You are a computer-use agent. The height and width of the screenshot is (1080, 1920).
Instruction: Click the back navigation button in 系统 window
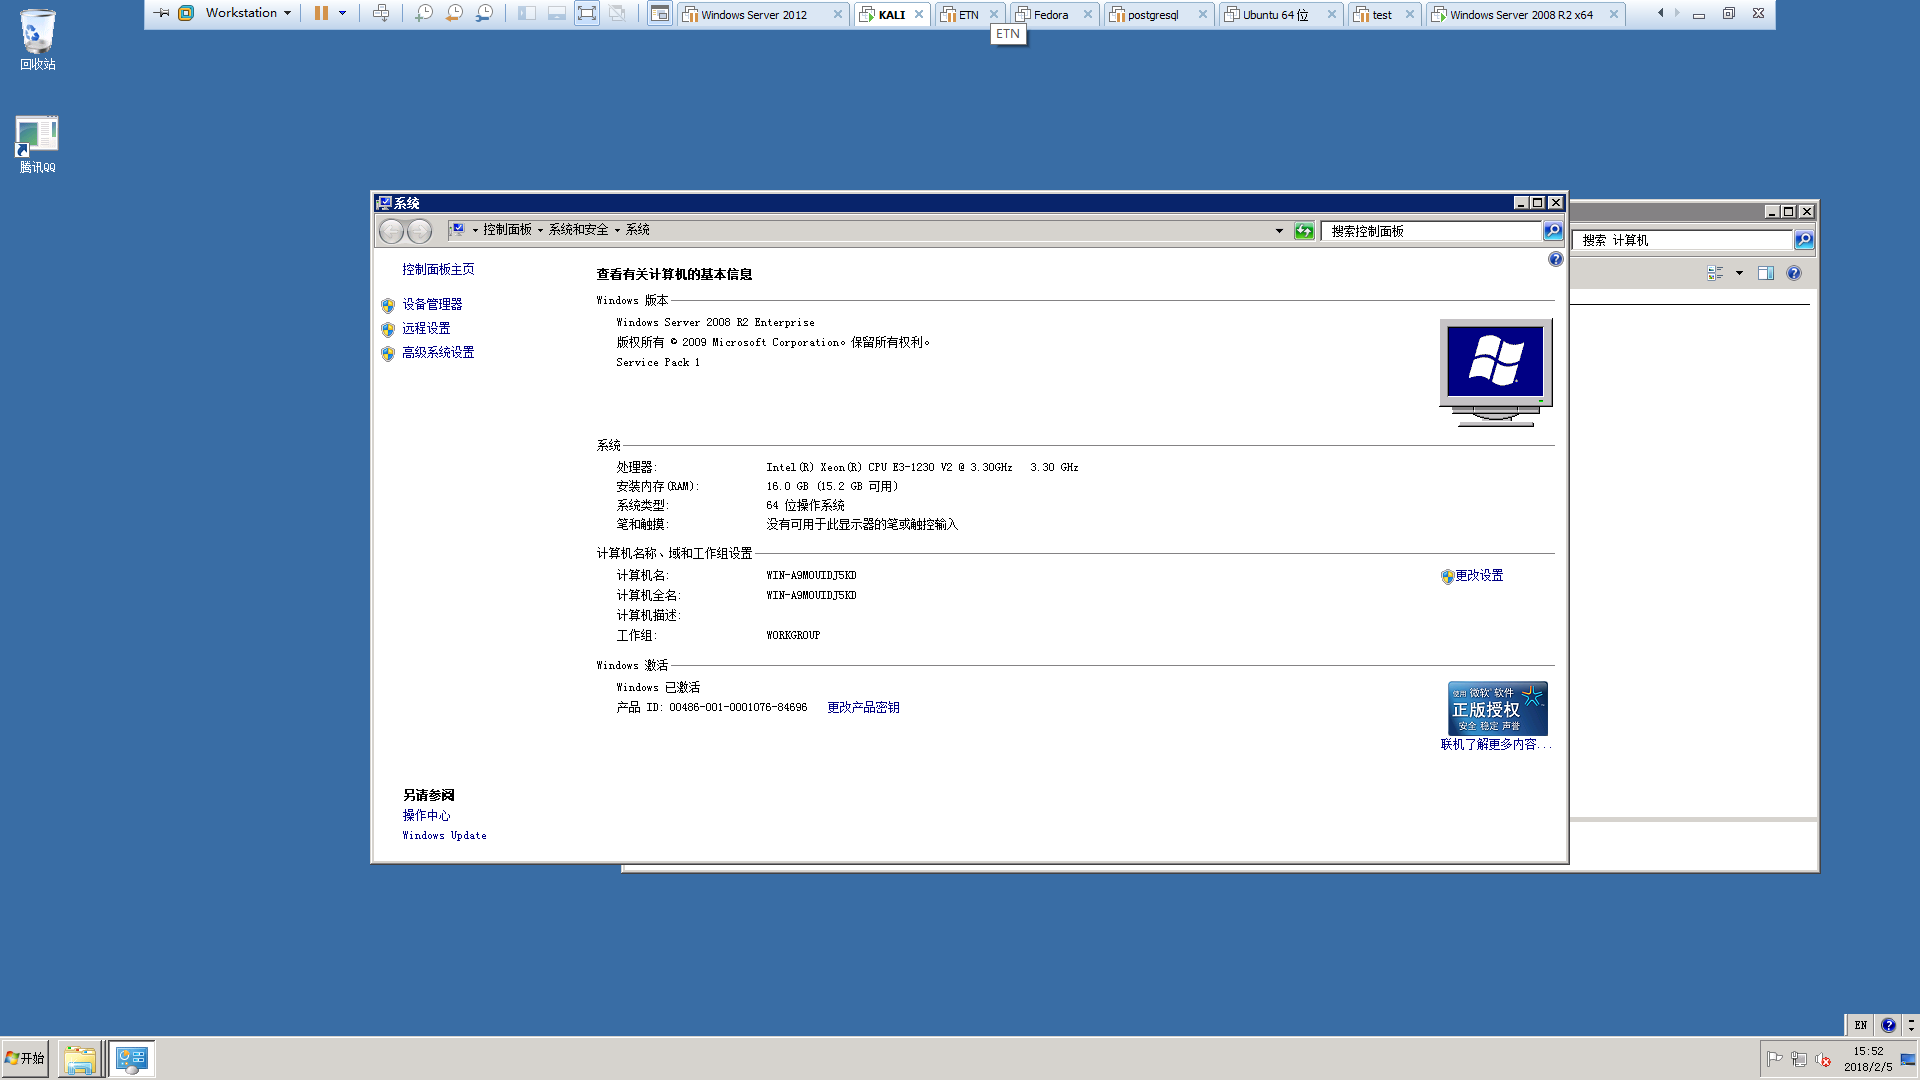click(391, 231)
